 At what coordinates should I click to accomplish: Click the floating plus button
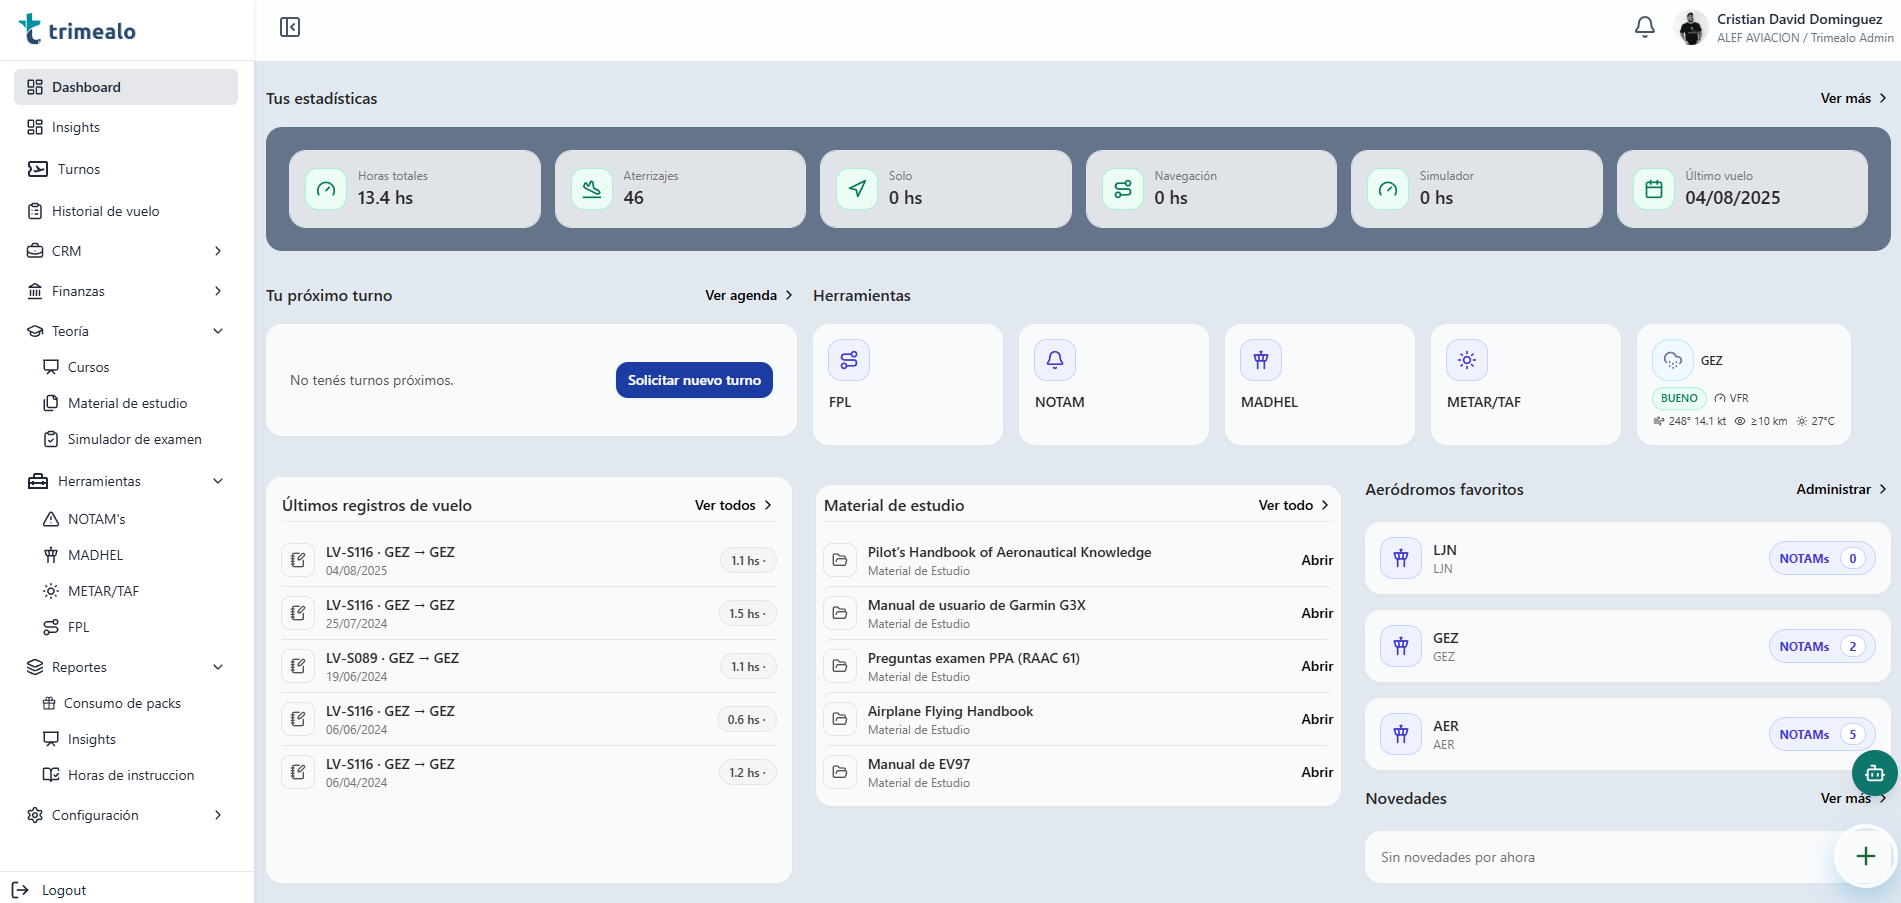(x=1865, y=856)
